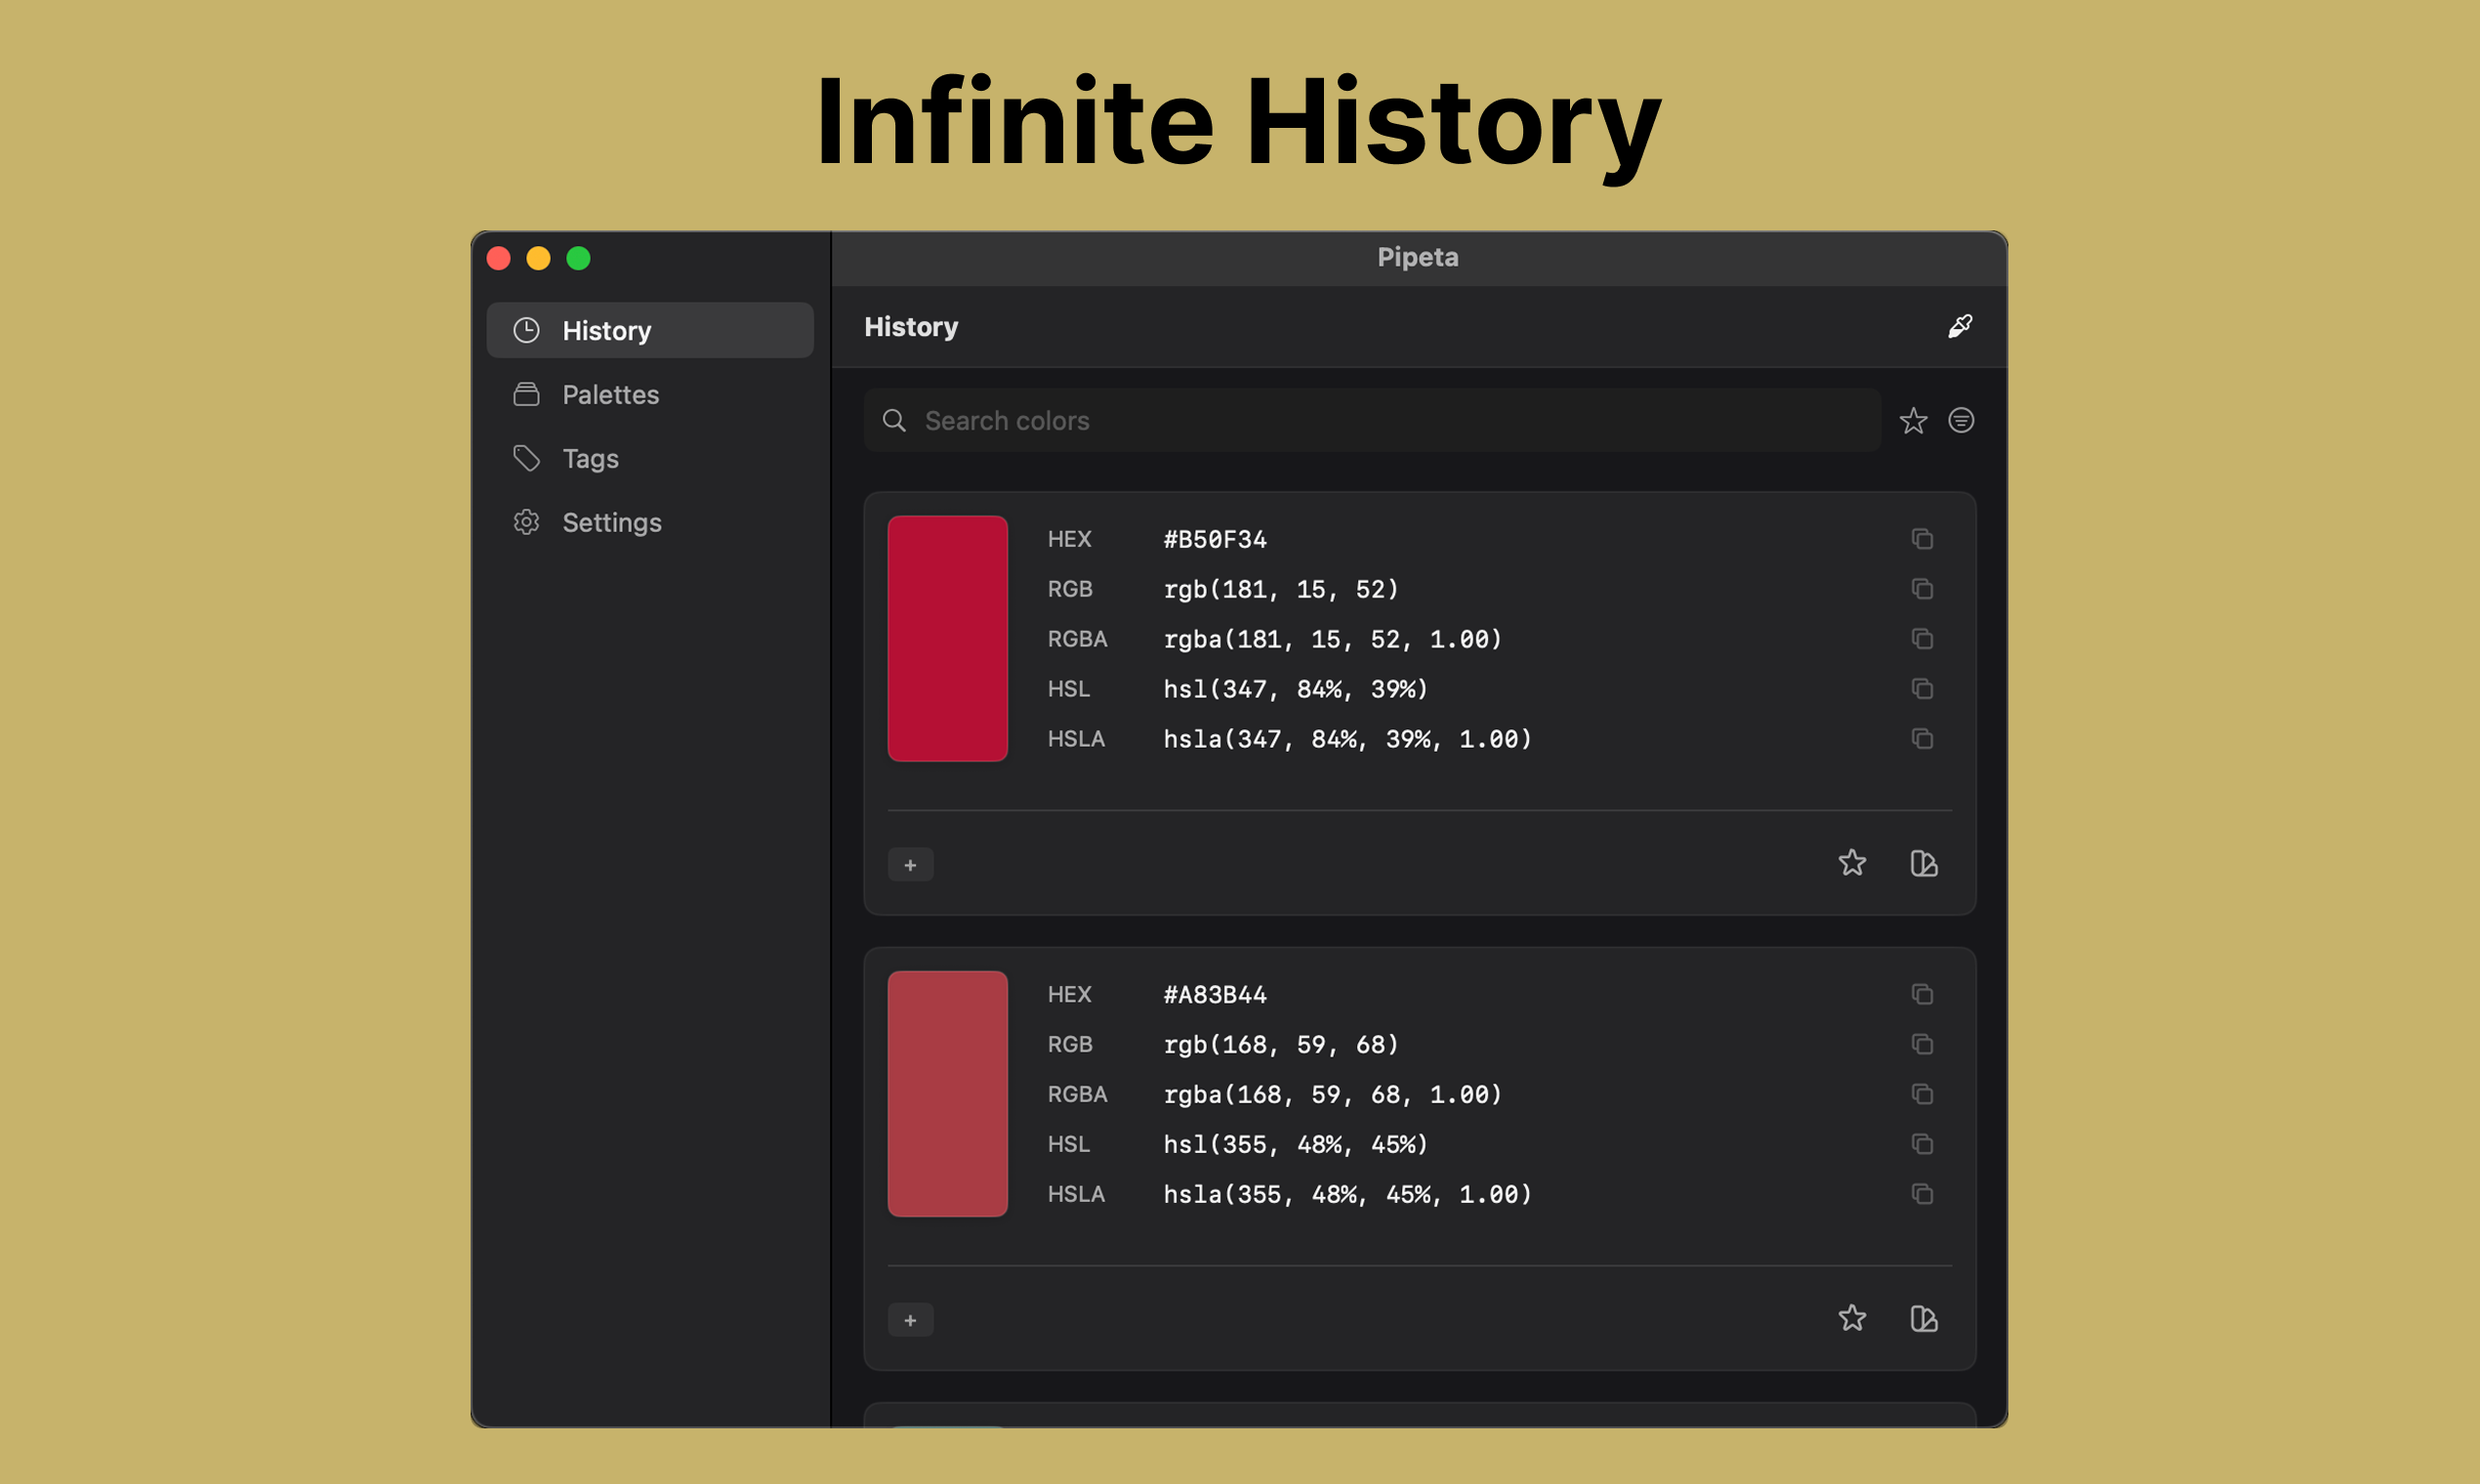Add a tag to #B50F34 with plus button
The height and width of the screenshot is (1484, 2480).
[910, 865]
